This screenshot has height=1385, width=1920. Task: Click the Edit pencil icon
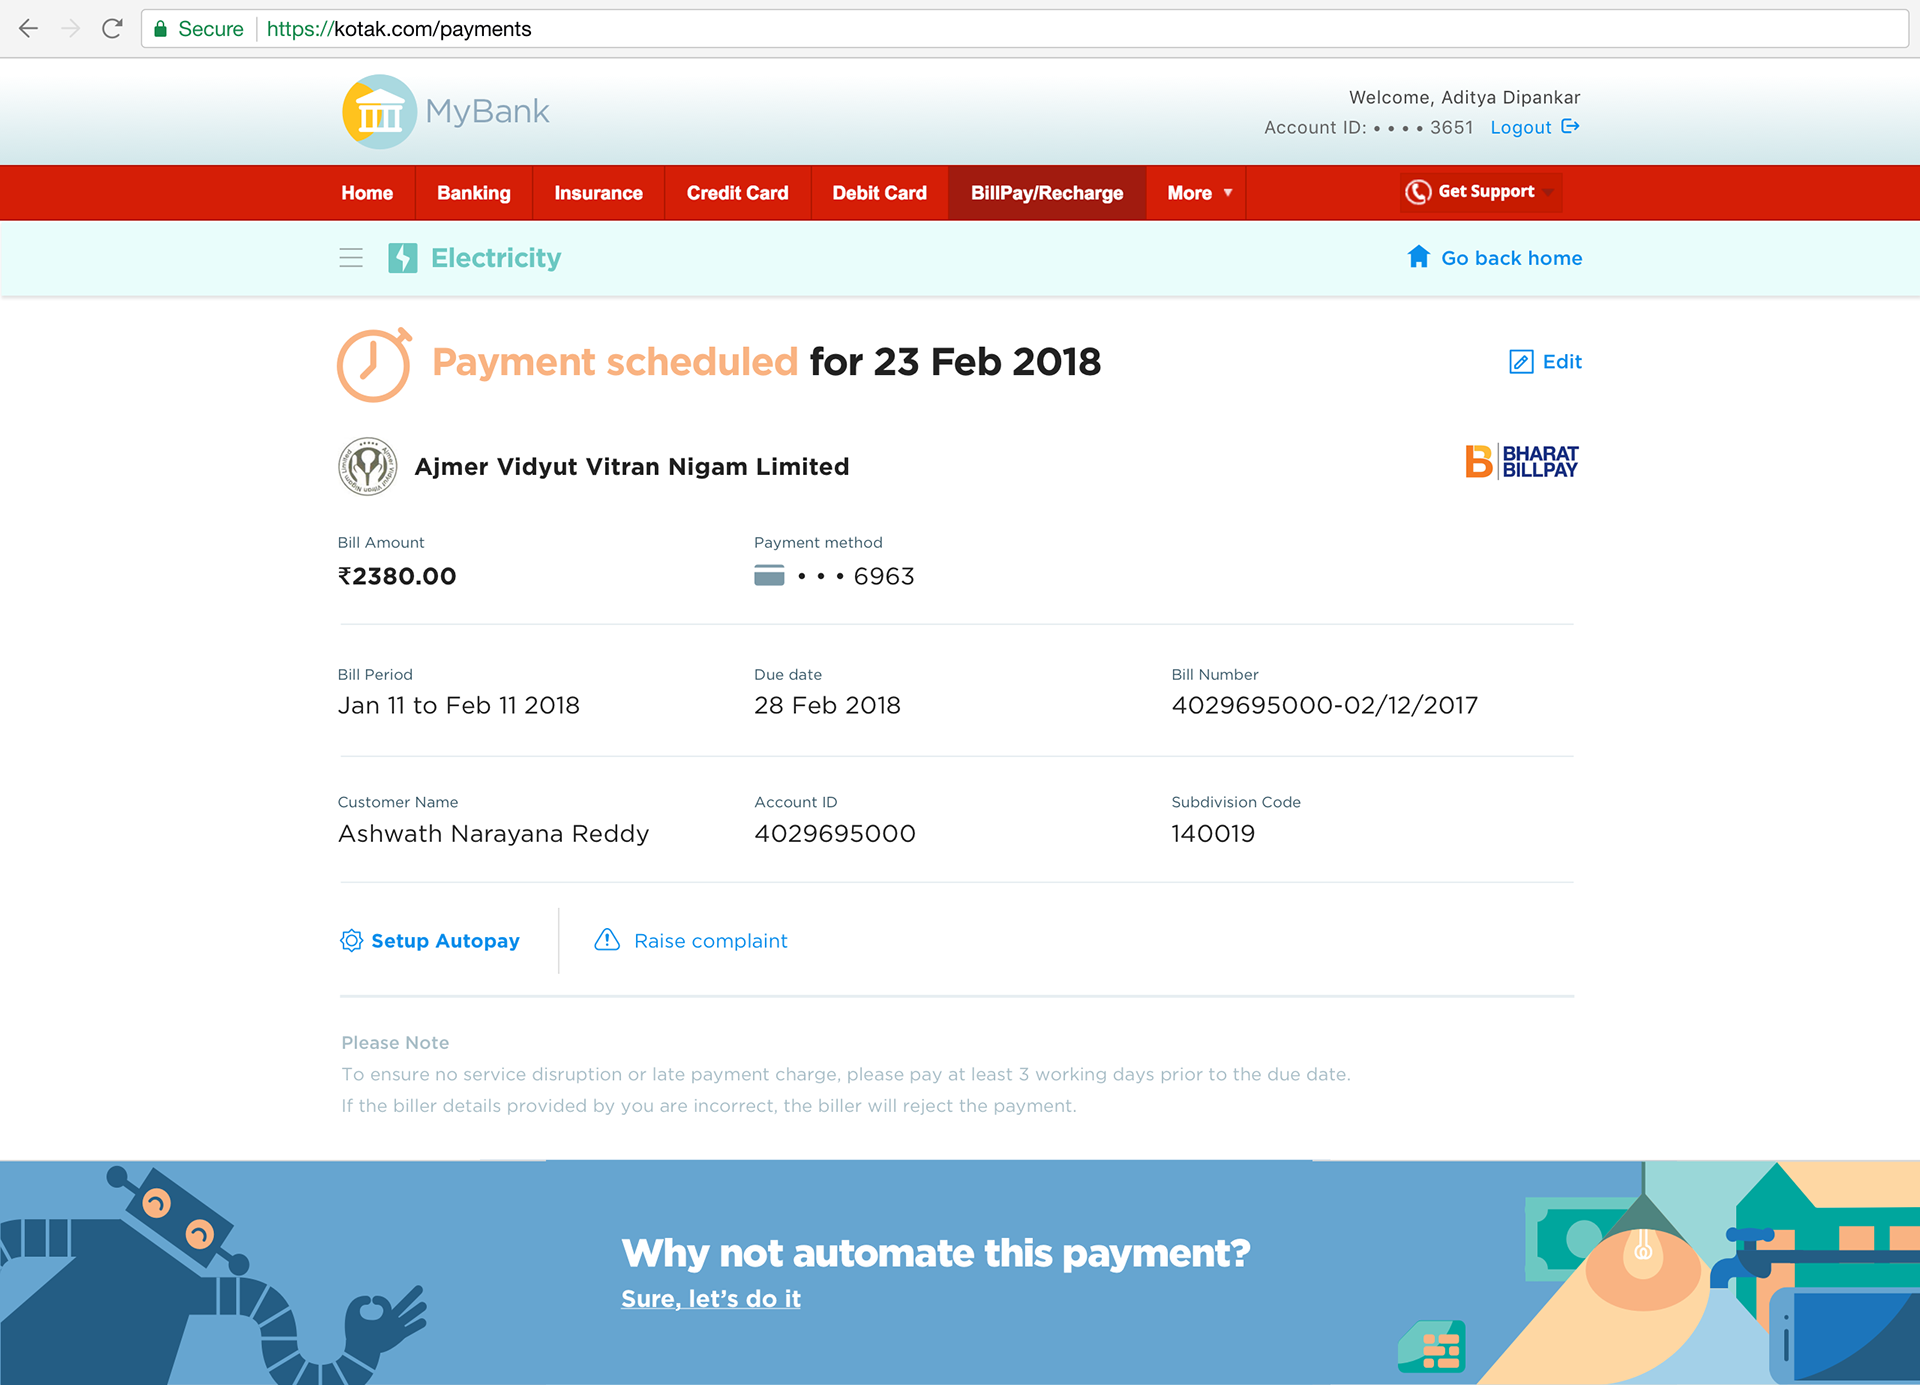pos(1521,362)
